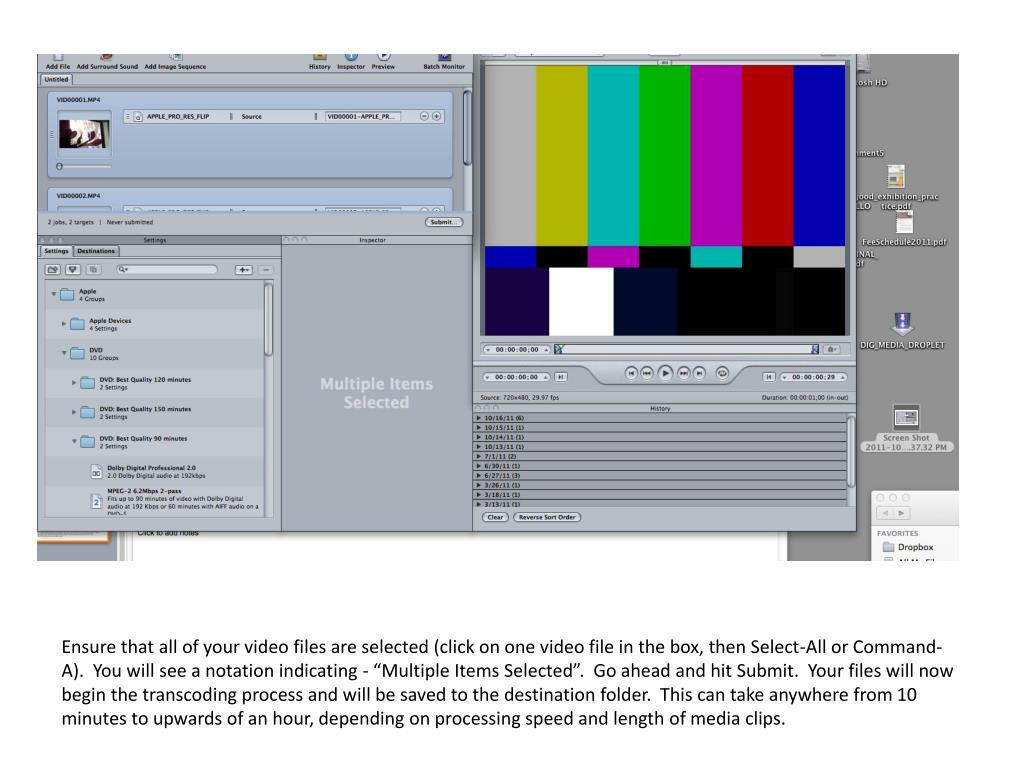Toggle loop playback in preview
Image resolution: width=1024 pixels, height=768 pixels.
click(x=722, y=373)
